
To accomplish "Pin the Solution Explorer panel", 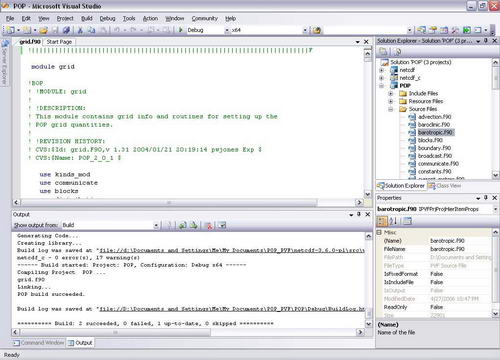I will 486,41.
